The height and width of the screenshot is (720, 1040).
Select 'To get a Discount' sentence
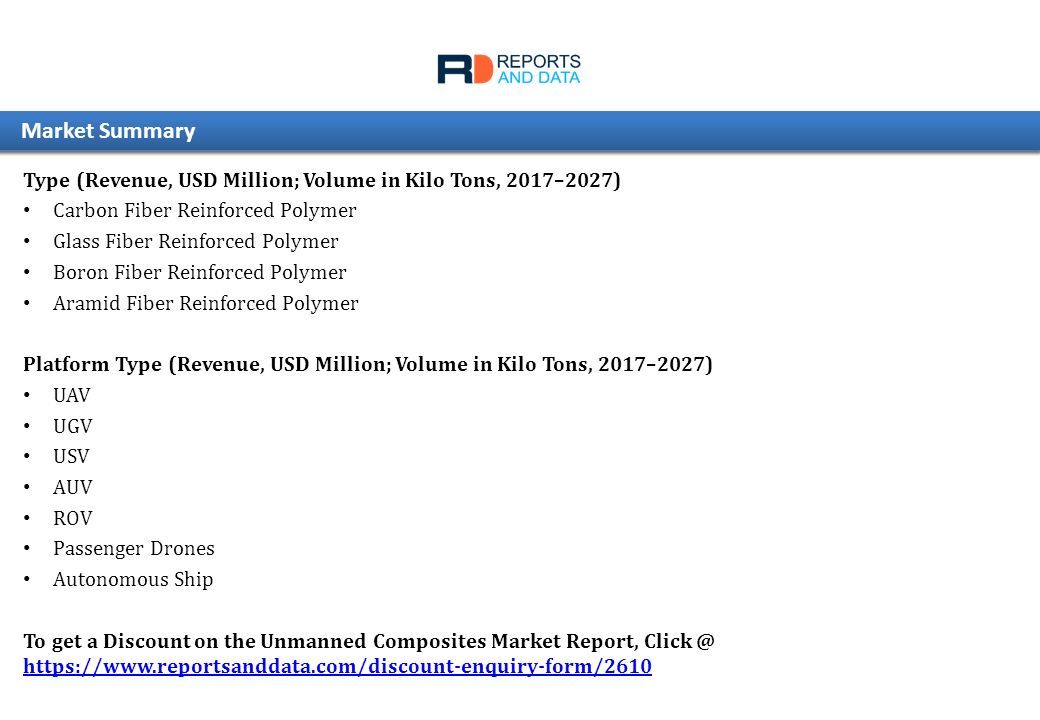369,641
